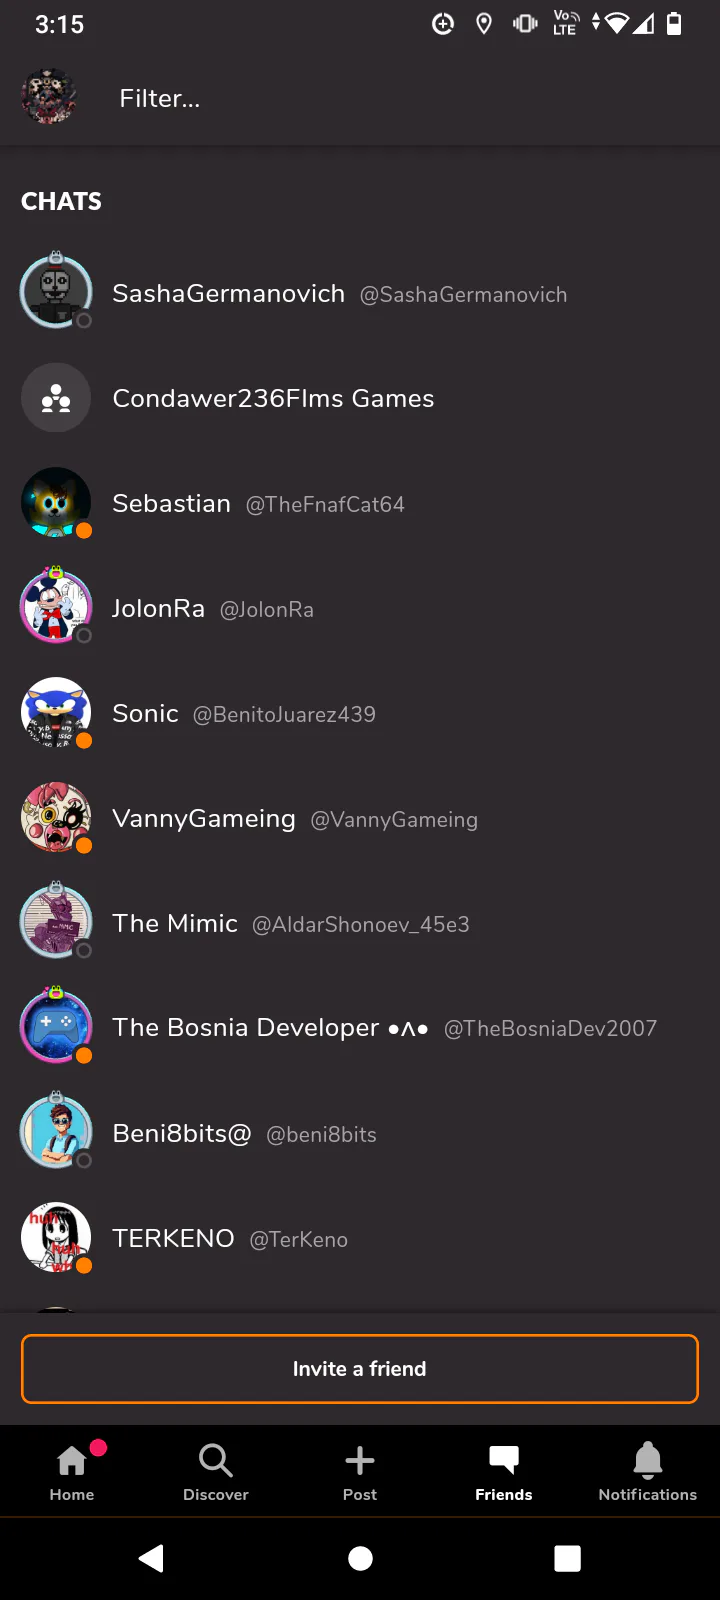
Task: Open chat with Beni8bits@
Action: coord(182,1134)
